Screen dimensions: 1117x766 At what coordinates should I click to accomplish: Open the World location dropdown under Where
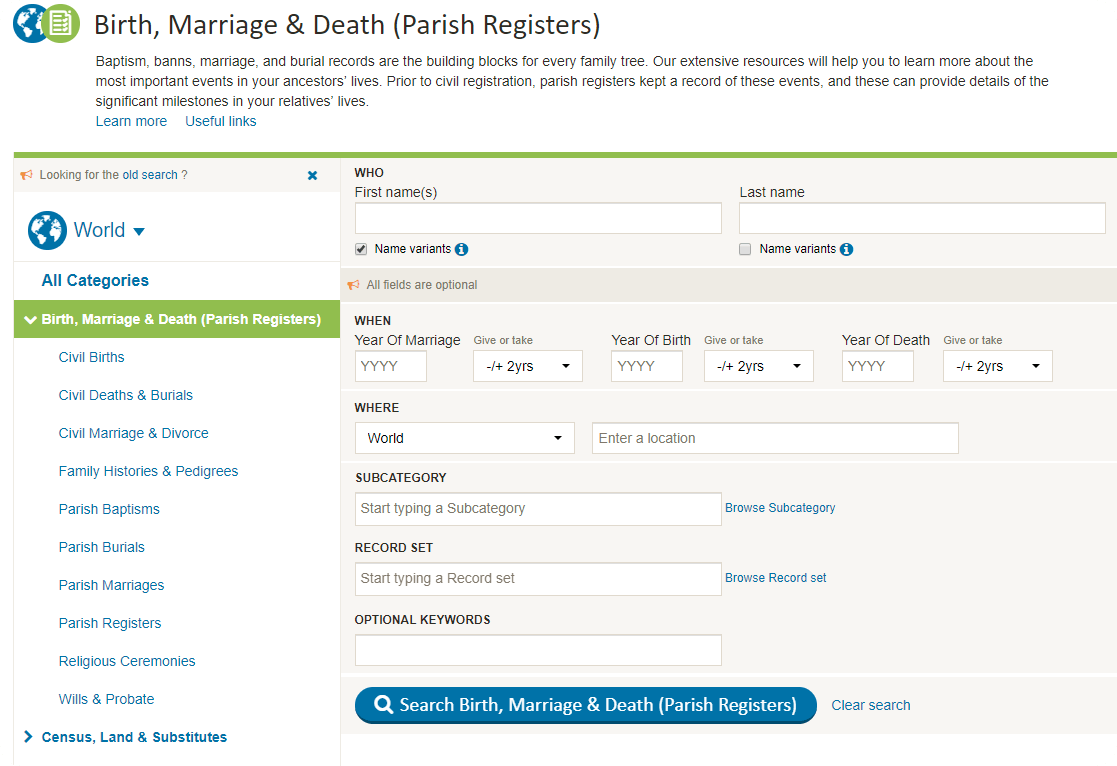pyautogui.click(x=464, y=438)
